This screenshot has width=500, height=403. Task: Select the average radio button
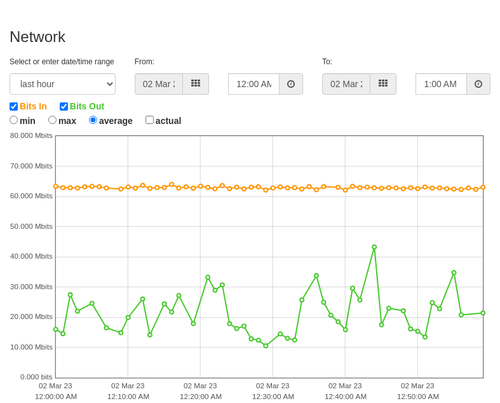click(93, 120)
